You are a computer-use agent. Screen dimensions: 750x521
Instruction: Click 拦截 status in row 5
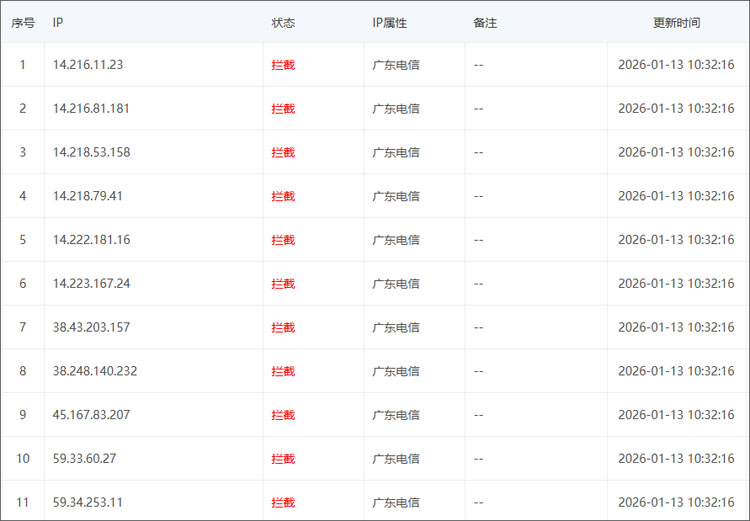pyautogui.click(x=283, y=240)
